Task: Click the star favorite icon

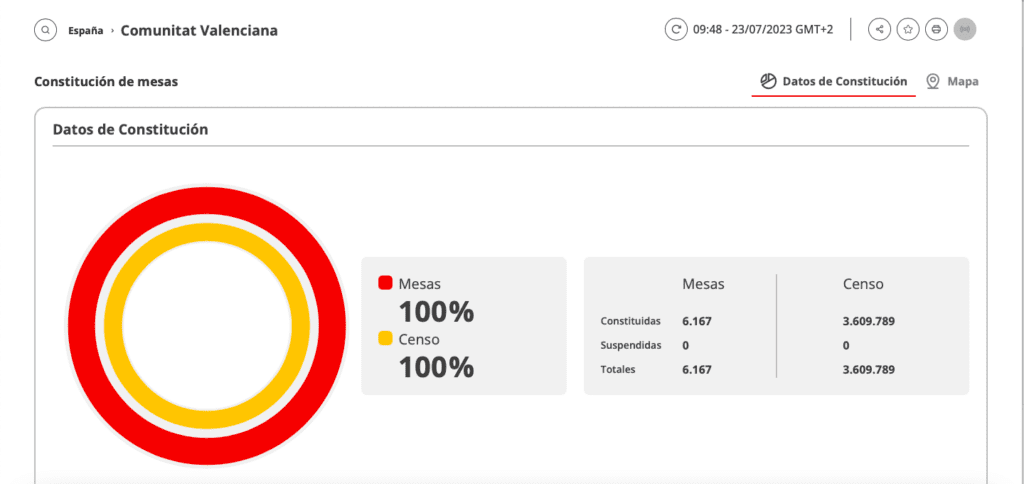Action: click(x=907, y=29)
